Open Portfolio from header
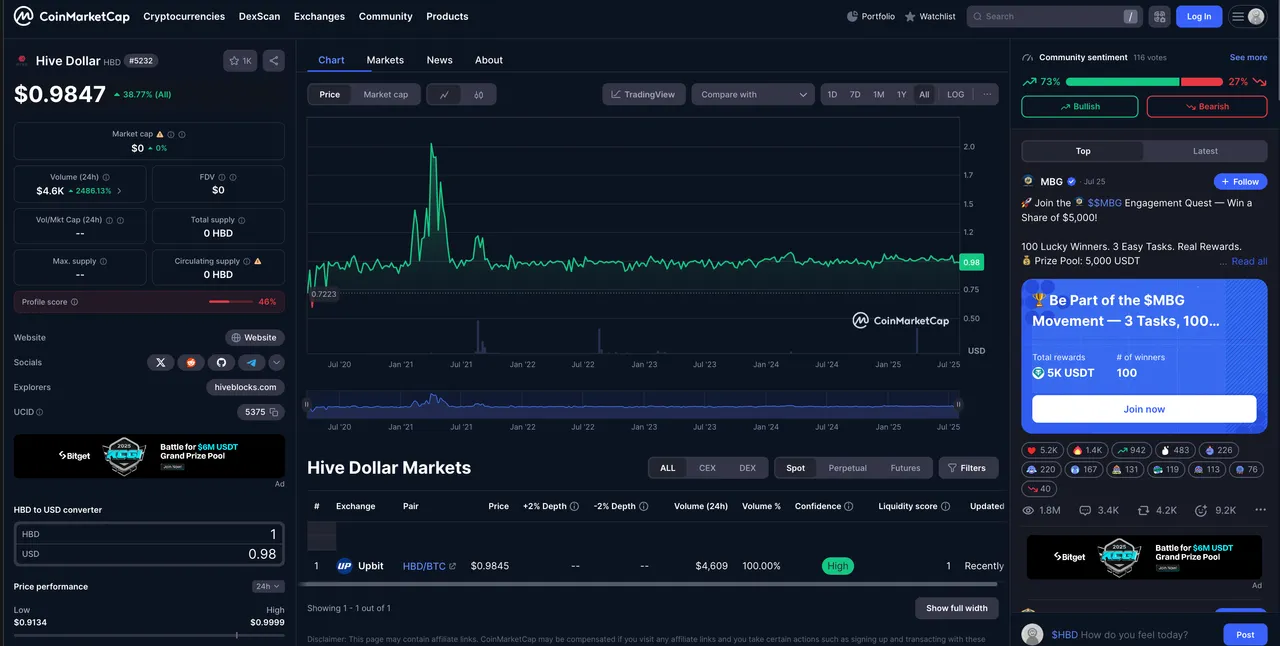1280x646 pixels. 871,16
